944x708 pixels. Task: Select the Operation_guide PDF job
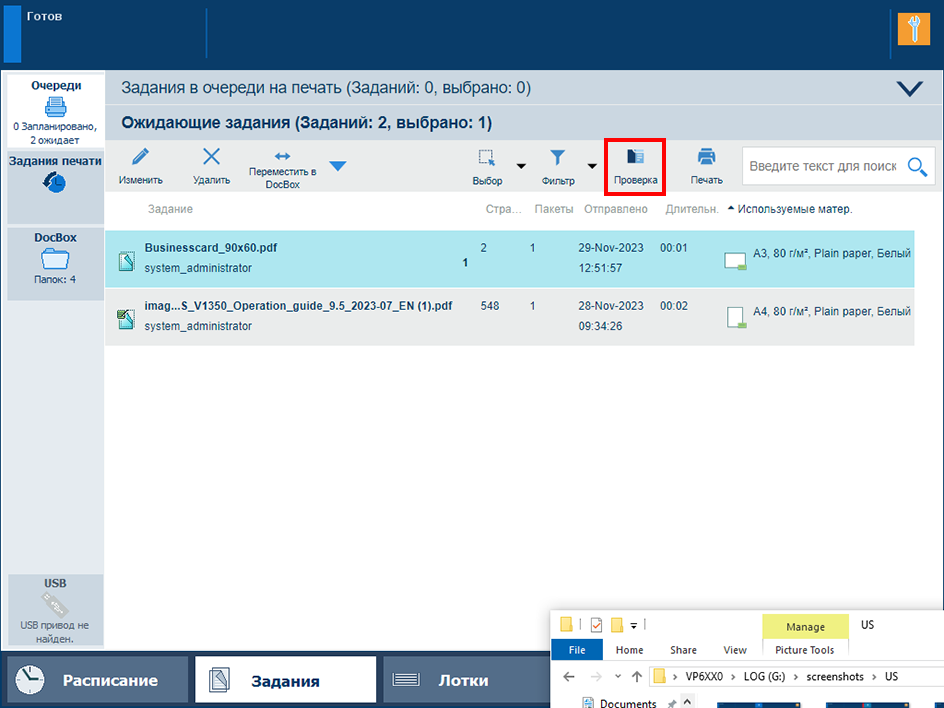509,317
